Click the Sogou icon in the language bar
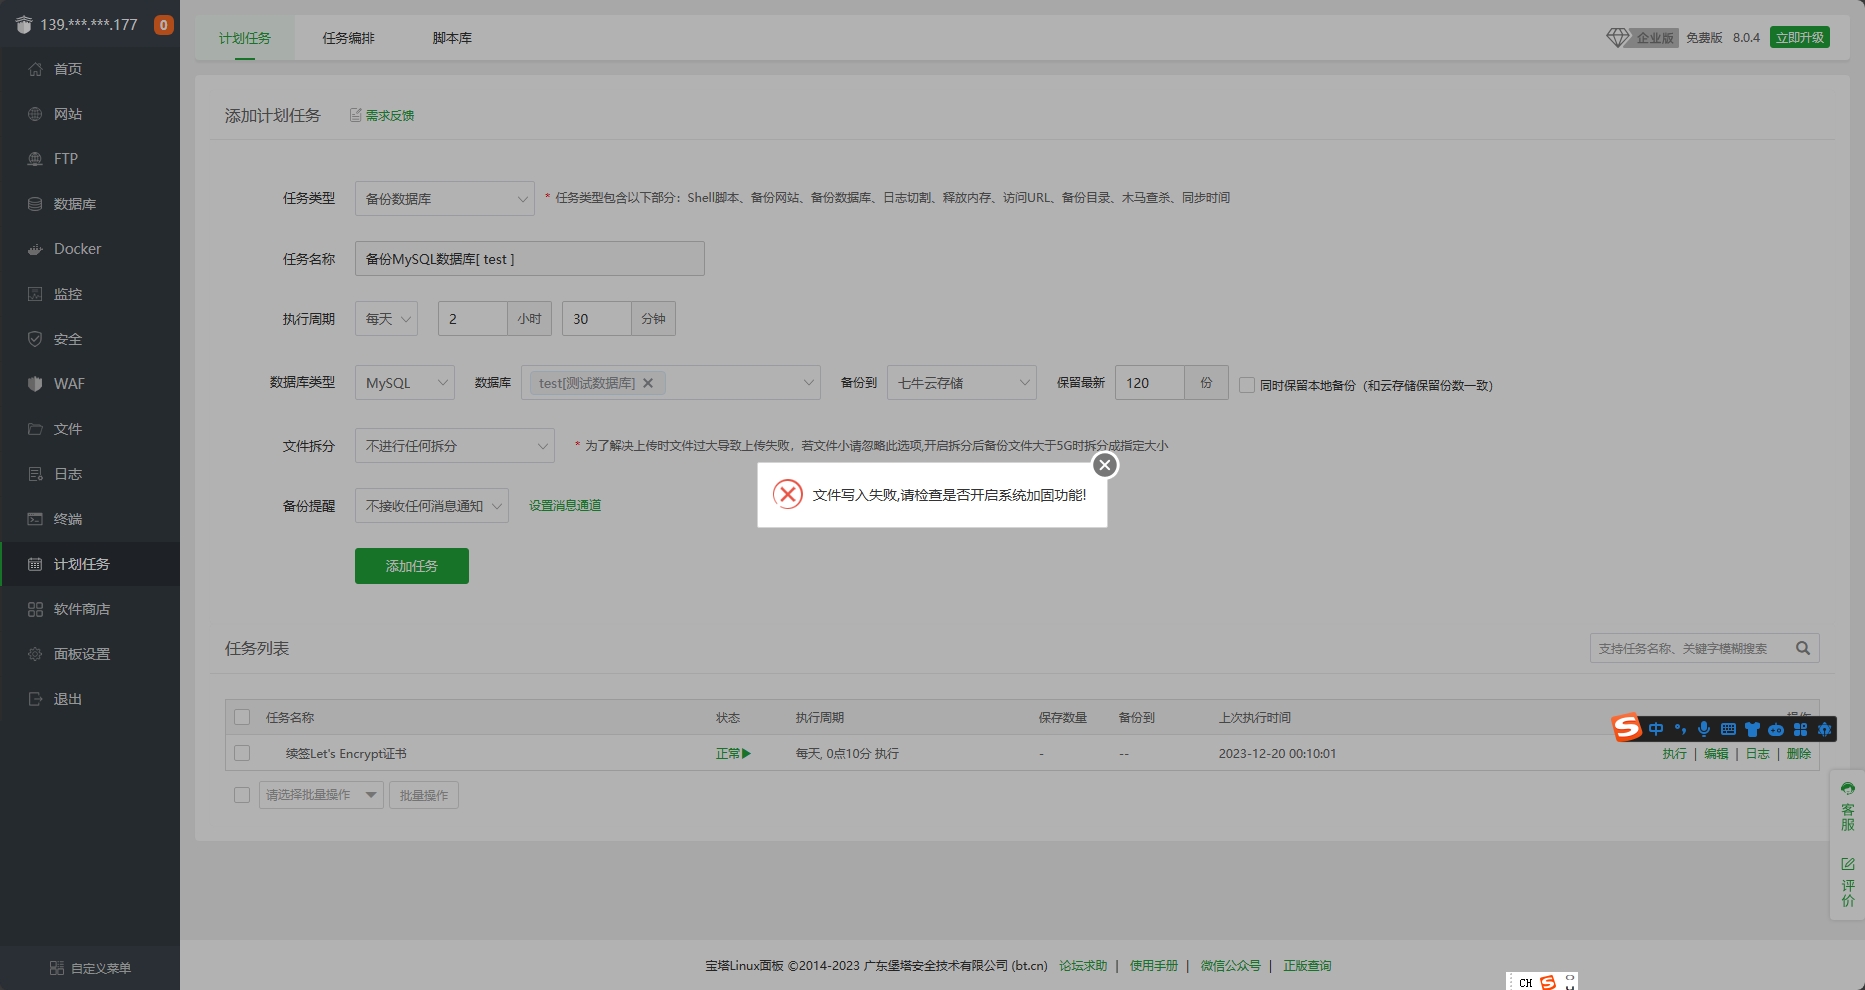 [x=1548, y=982]
